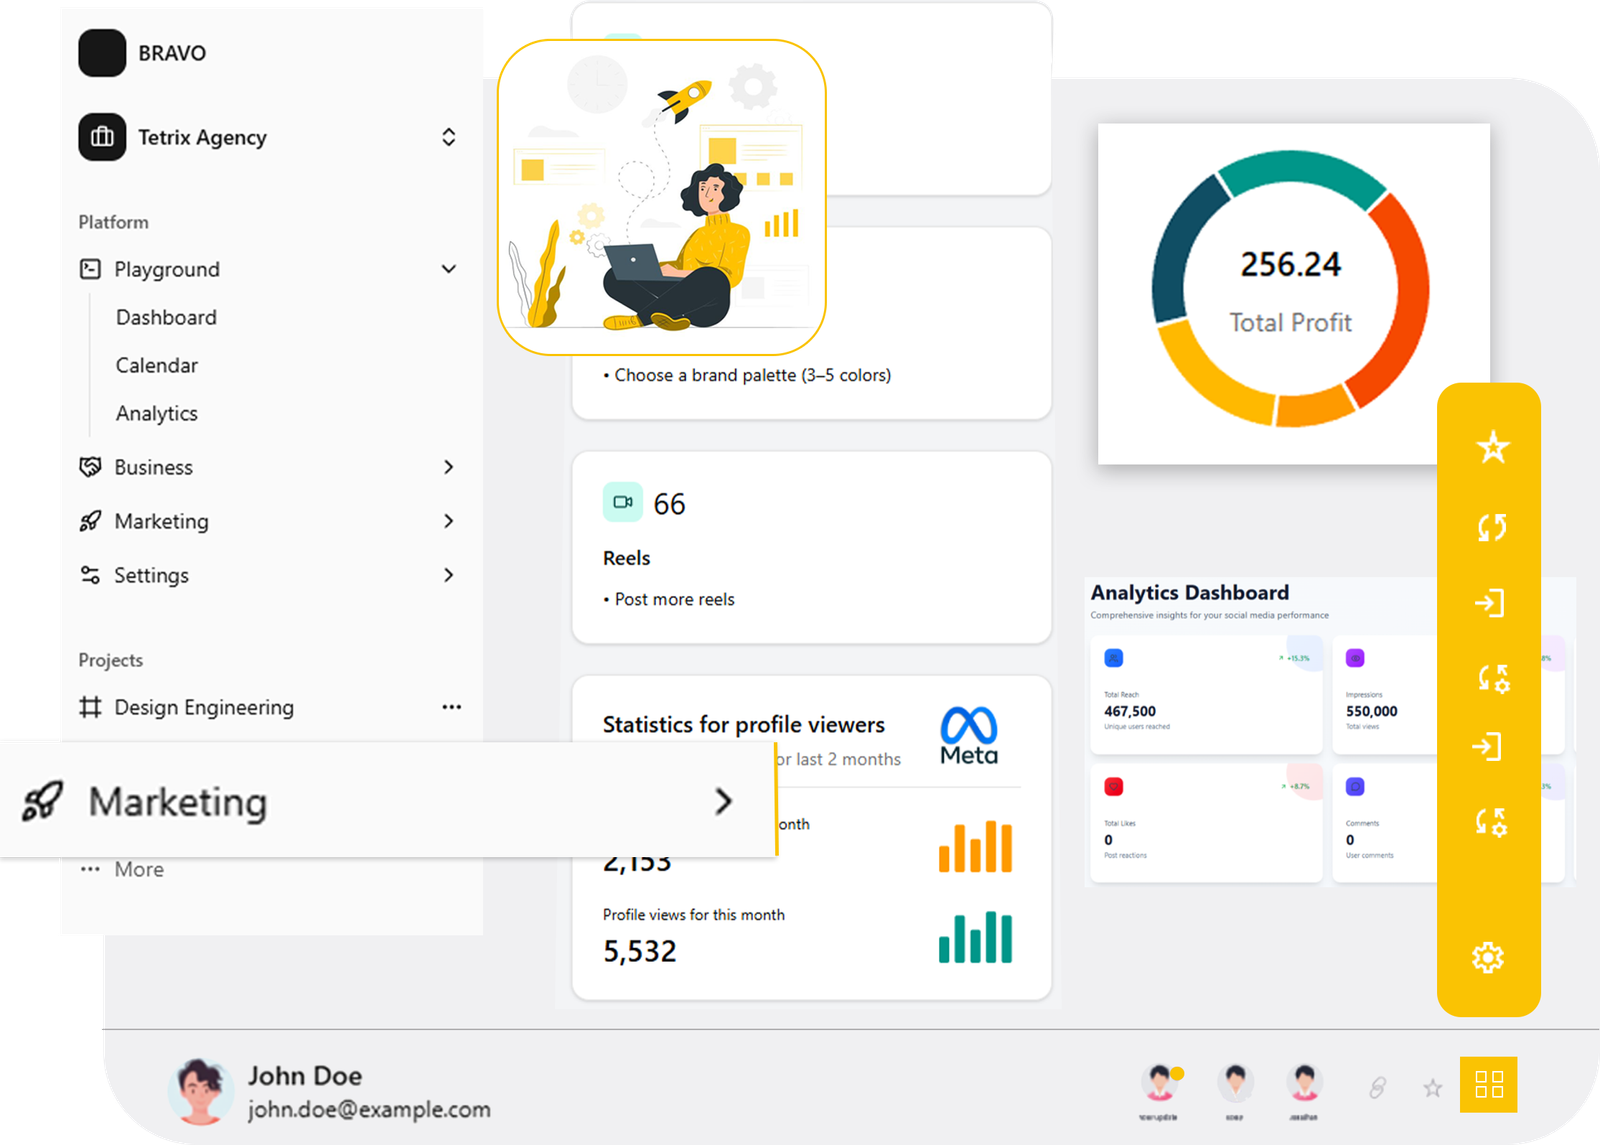The width and height of the screenshot is (1600, 1145).
Task: Click the Reels video camera icon
Action: tap(622, 503)
